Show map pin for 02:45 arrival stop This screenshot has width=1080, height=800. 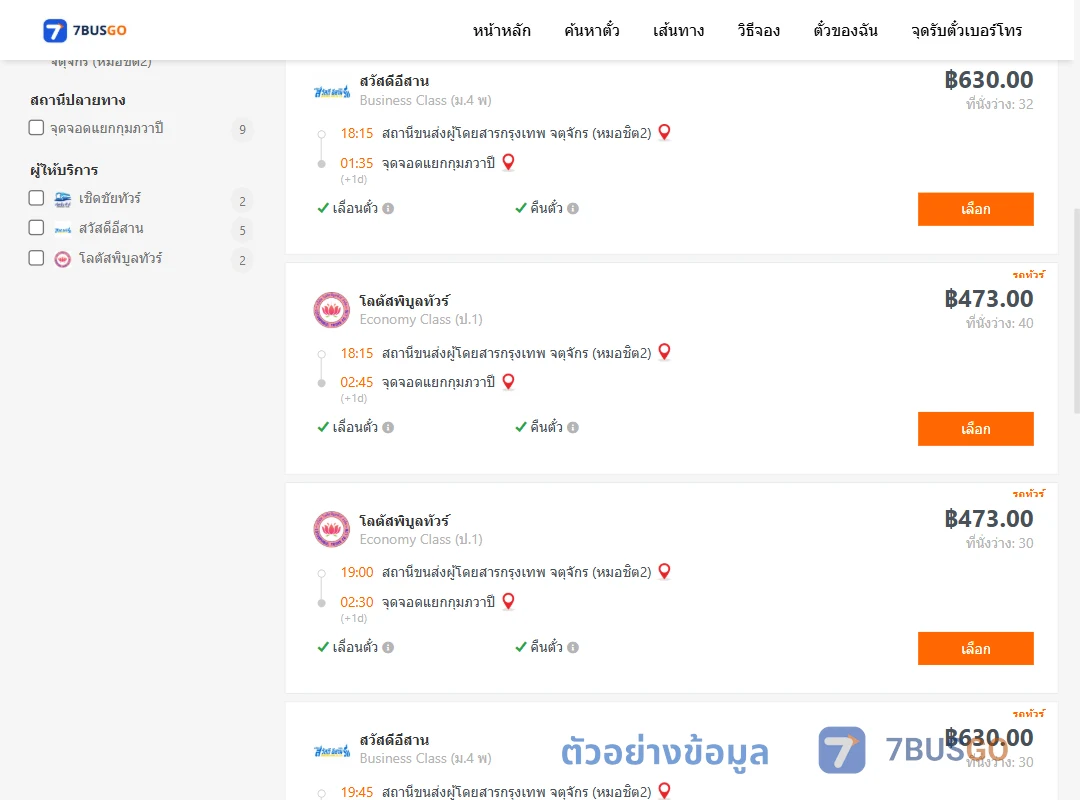(x=508, y=381)
